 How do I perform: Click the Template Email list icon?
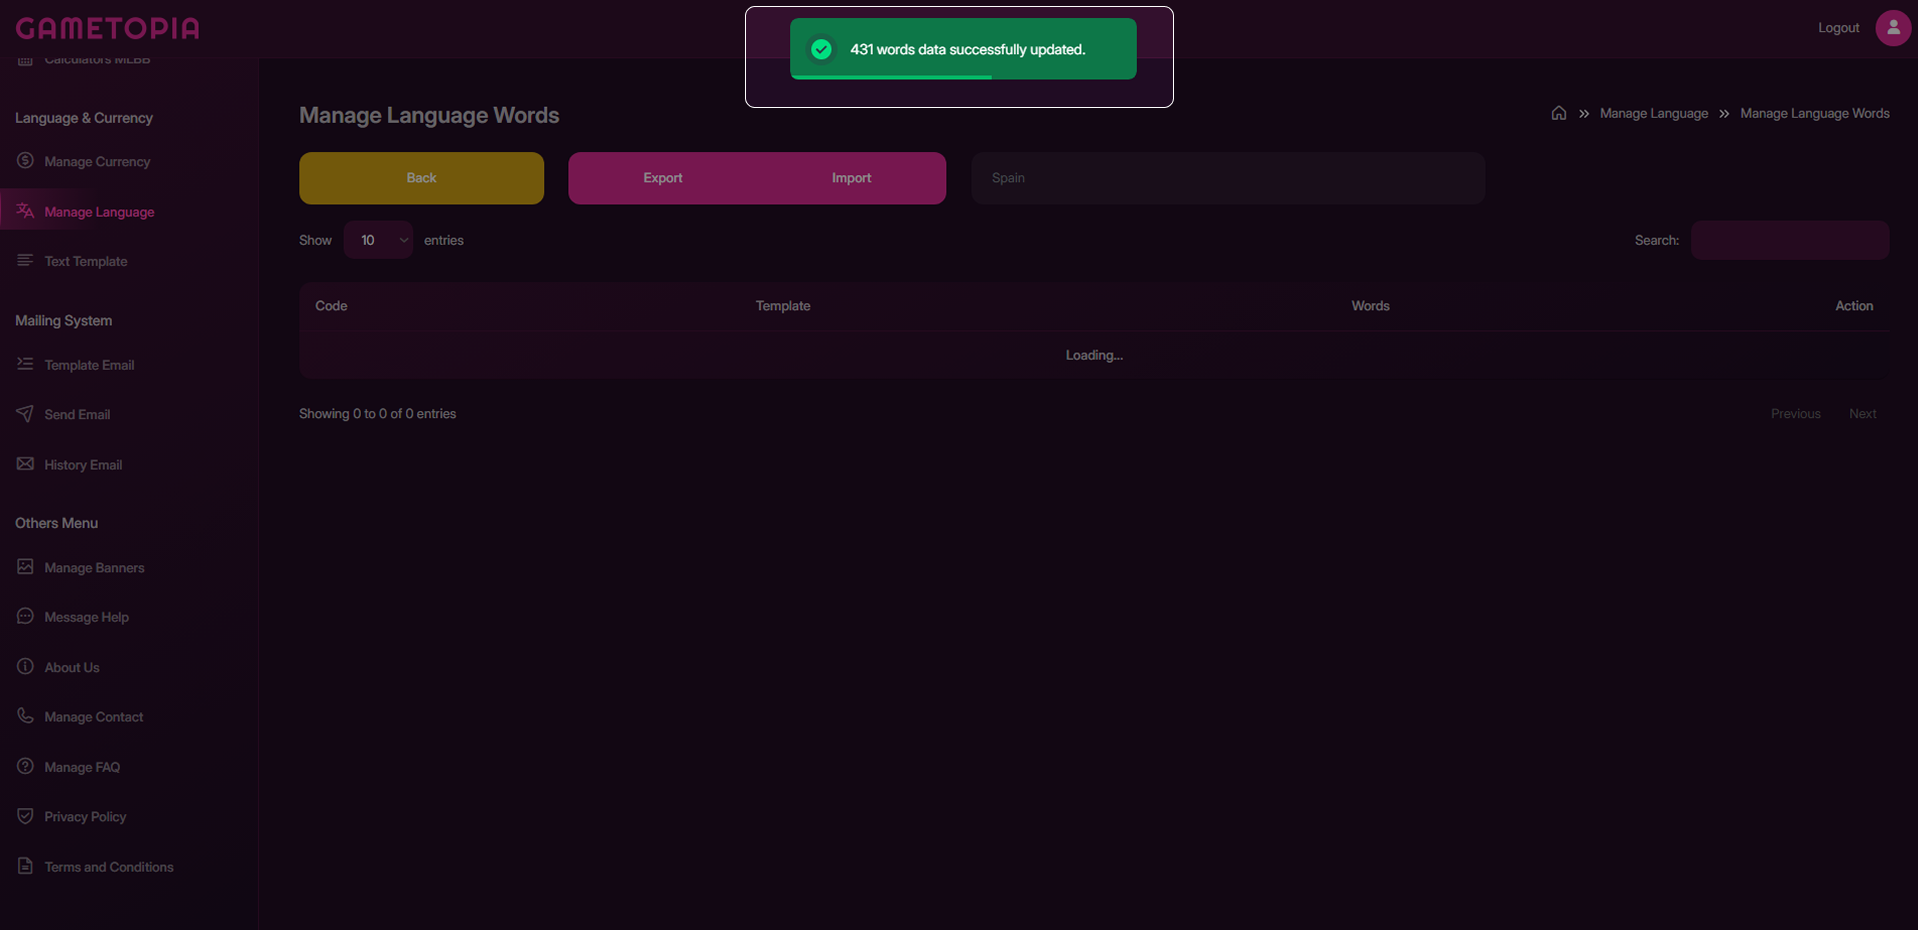[25, 364]
